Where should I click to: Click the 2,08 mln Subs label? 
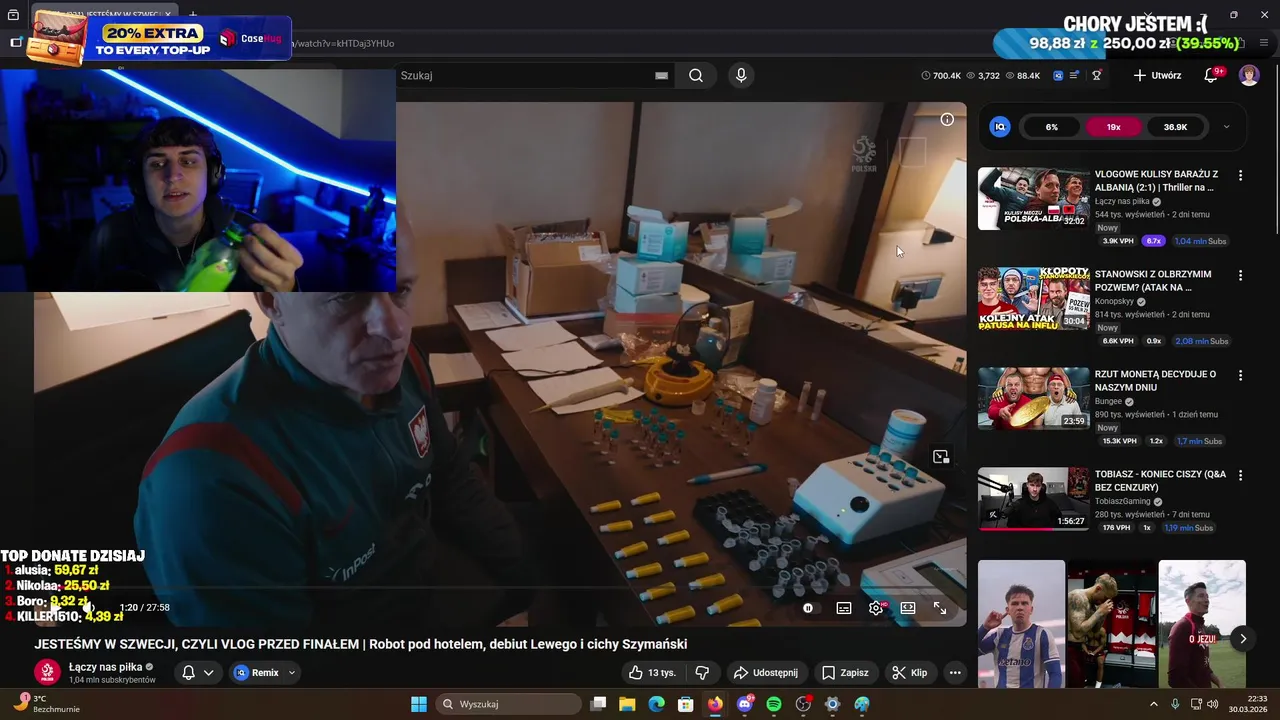[x=1201, y=341]
